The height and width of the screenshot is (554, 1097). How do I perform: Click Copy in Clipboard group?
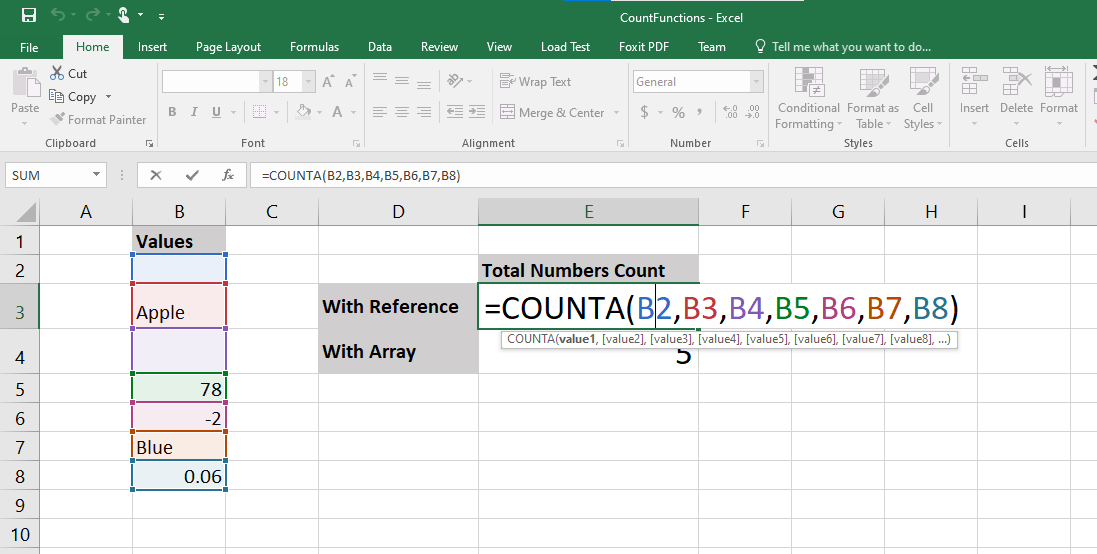73,97
